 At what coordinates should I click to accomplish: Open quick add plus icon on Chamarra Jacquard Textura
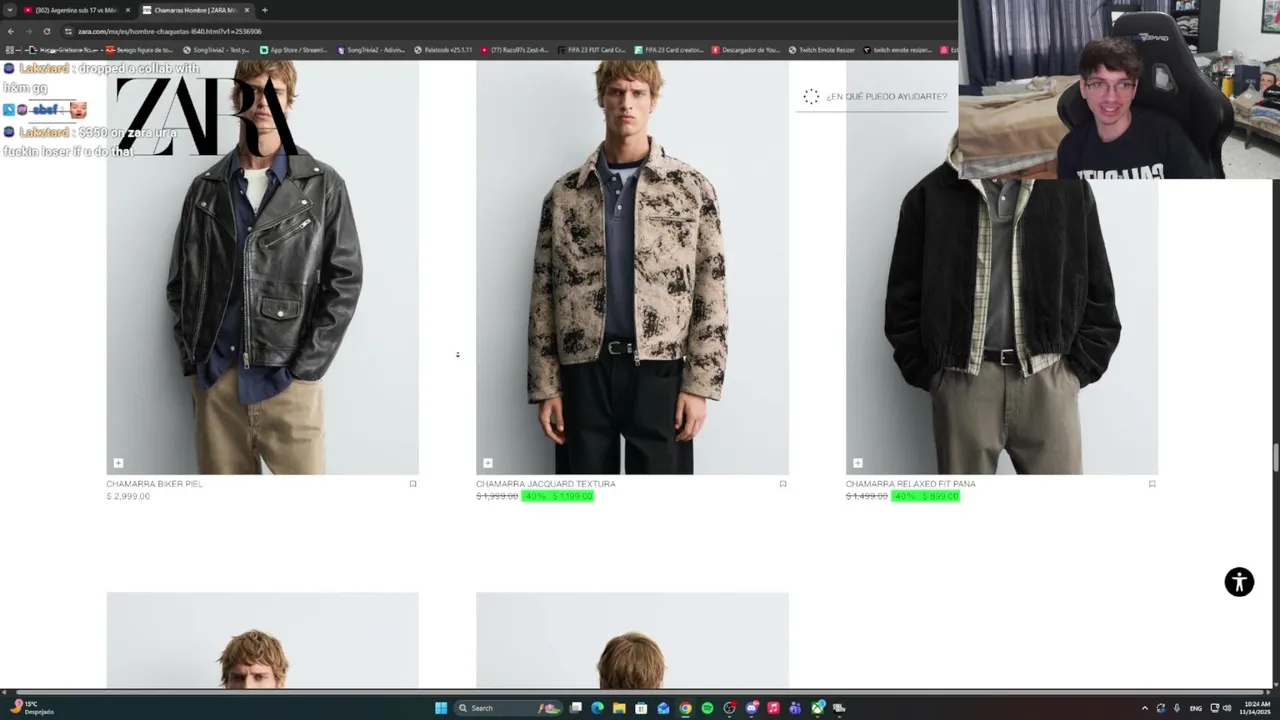click(488, 463)
